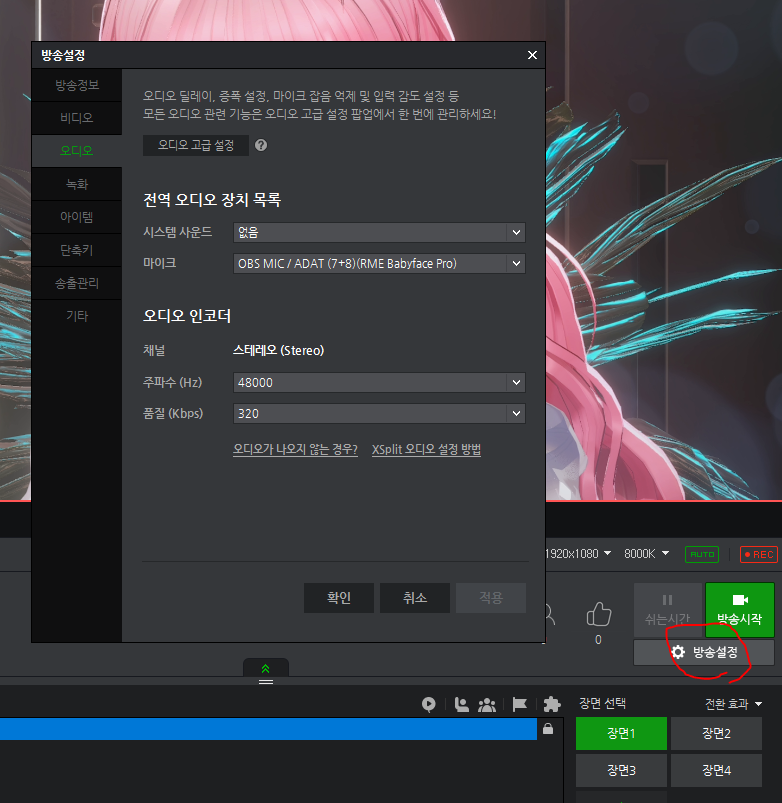Open the 전환 효과 dropdown
782x803 pixels.
click(733, 704)
